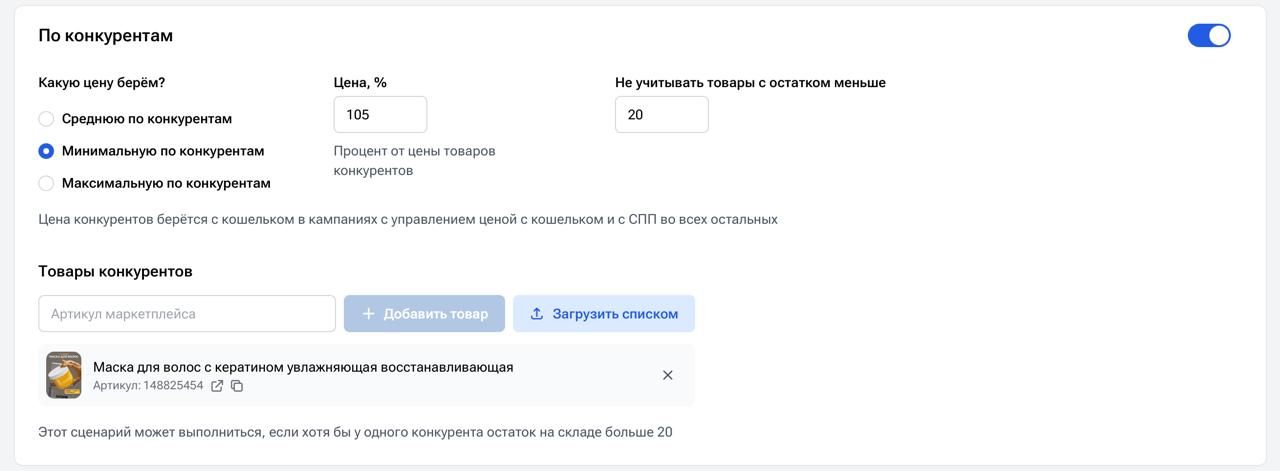Screen dimensions: 1280x471
Task: Click the «Какую цену берём?» label
Action: tap(102, 83)
